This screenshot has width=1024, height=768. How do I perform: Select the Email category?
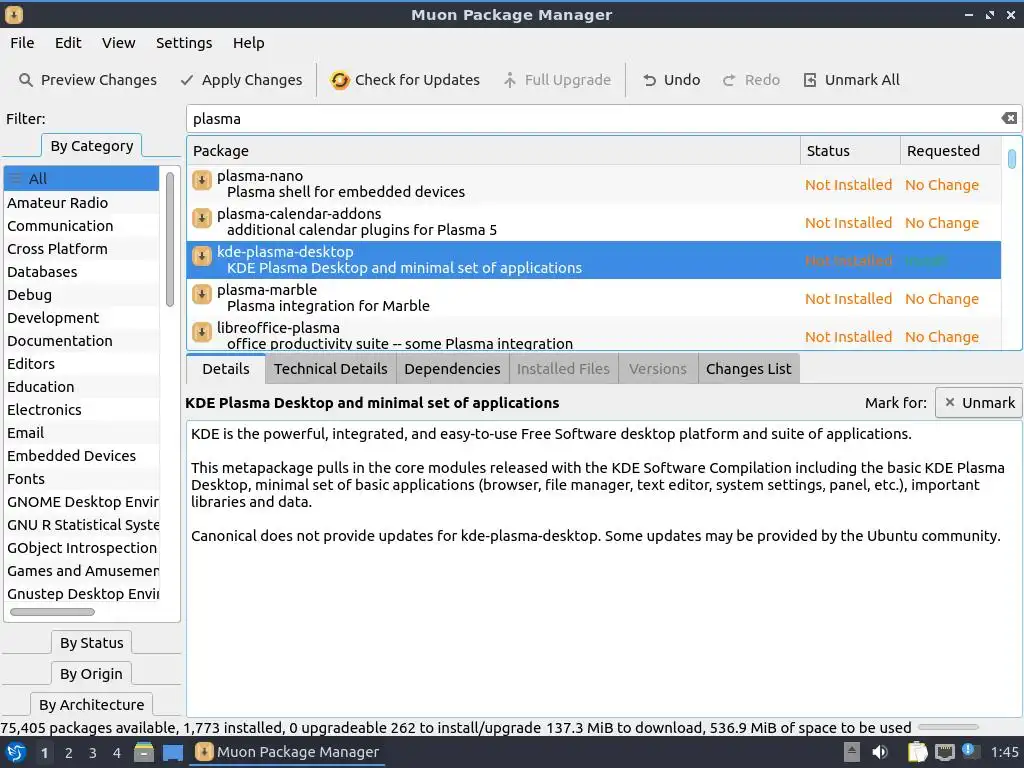pyautogui.click(x=82, y=433)
